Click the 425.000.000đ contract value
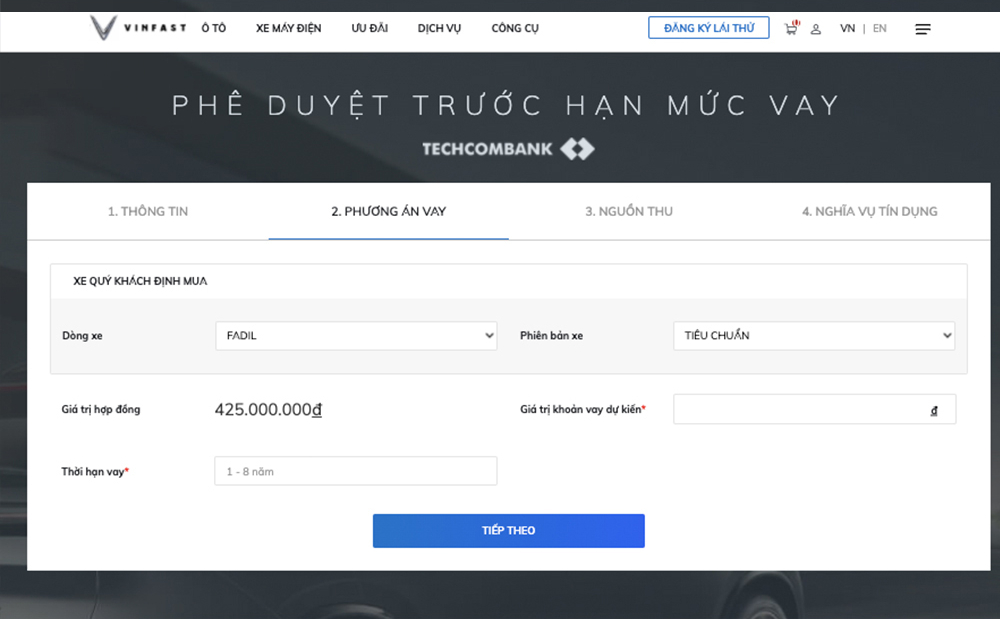Viewport: 1000px width, 619px height. point(268,409)
